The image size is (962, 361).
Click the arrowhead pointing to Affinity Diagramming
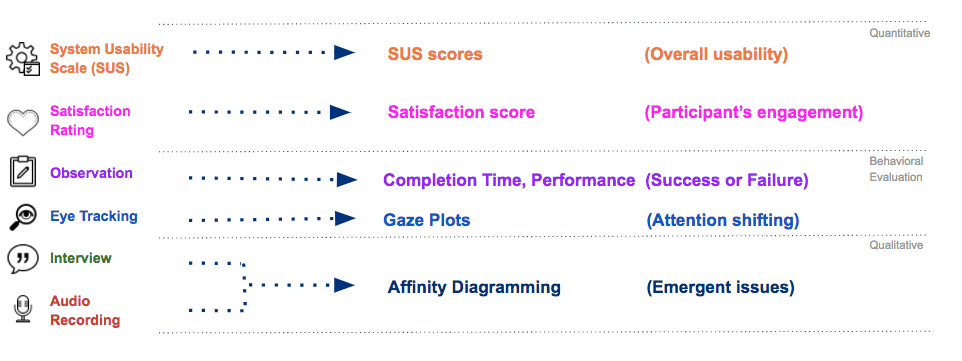(344, 285)
